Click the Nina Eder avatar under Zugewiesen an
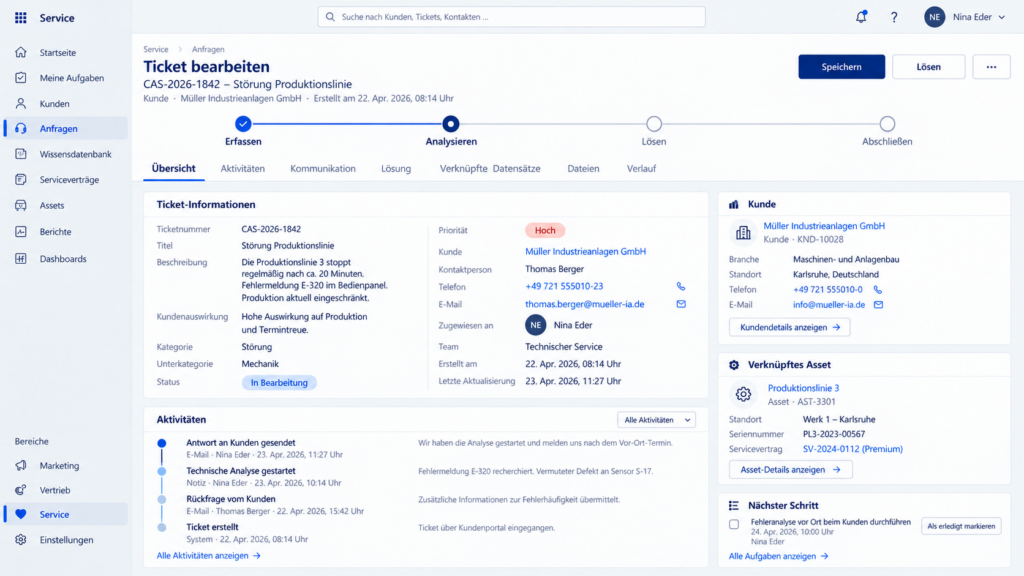1024x576 pixels. click(x=536, y=325)
